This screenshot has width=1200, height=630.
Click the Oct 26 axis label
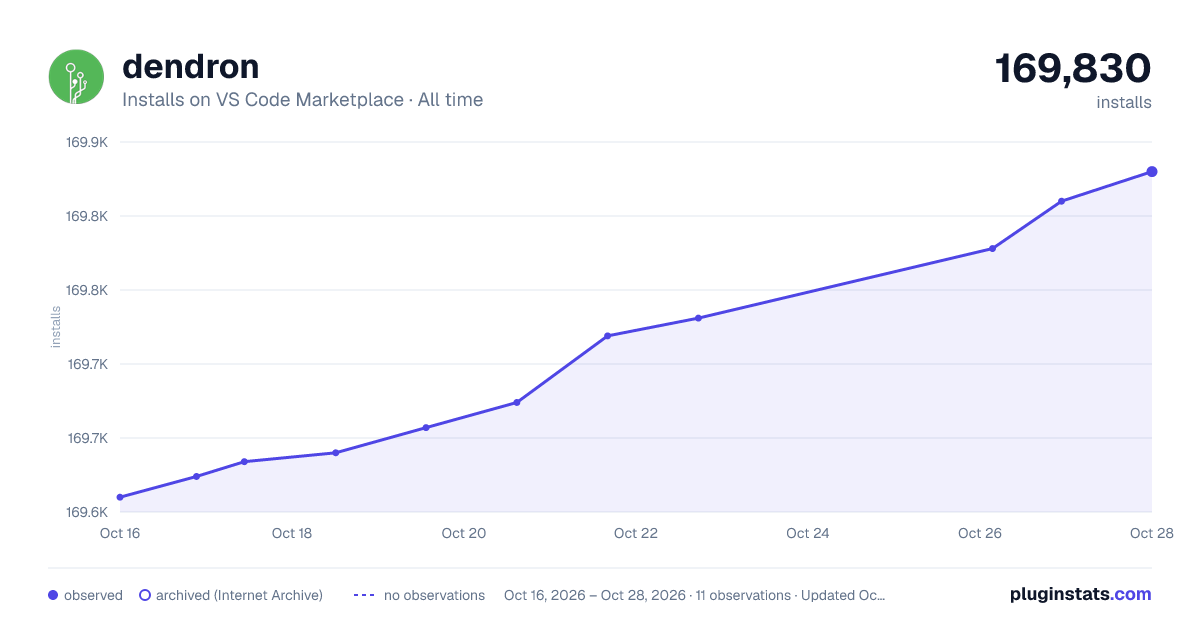pyautogui.click(x=980, y=533)
